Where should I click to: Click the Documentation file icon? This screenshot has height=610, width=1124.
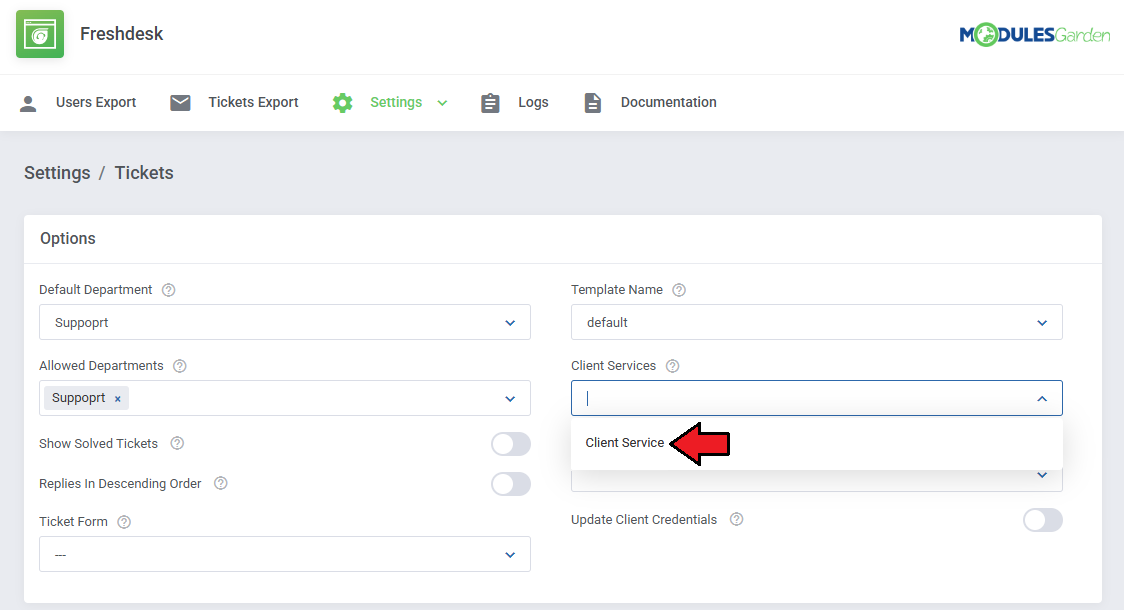(593, 103)
